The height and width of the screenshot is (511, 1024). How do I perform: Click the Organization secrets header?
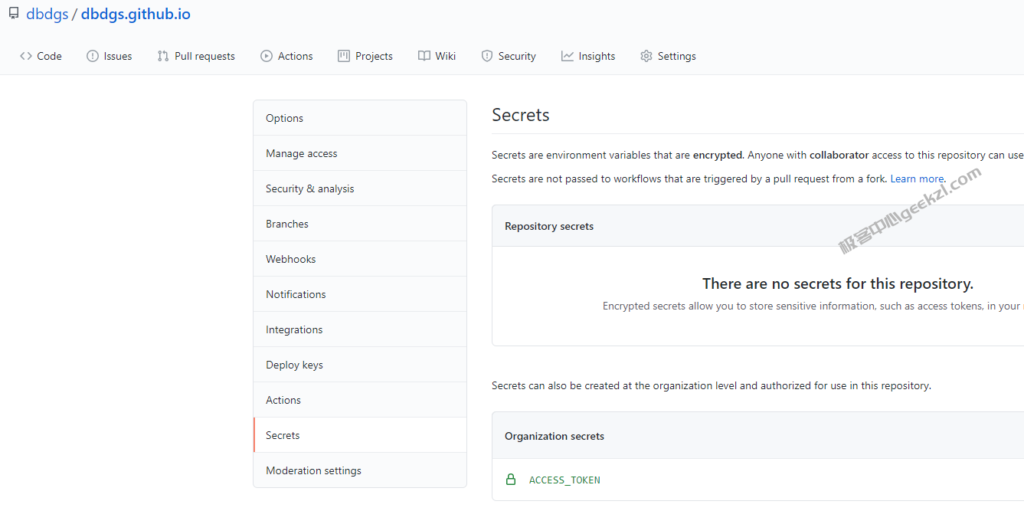554,437
